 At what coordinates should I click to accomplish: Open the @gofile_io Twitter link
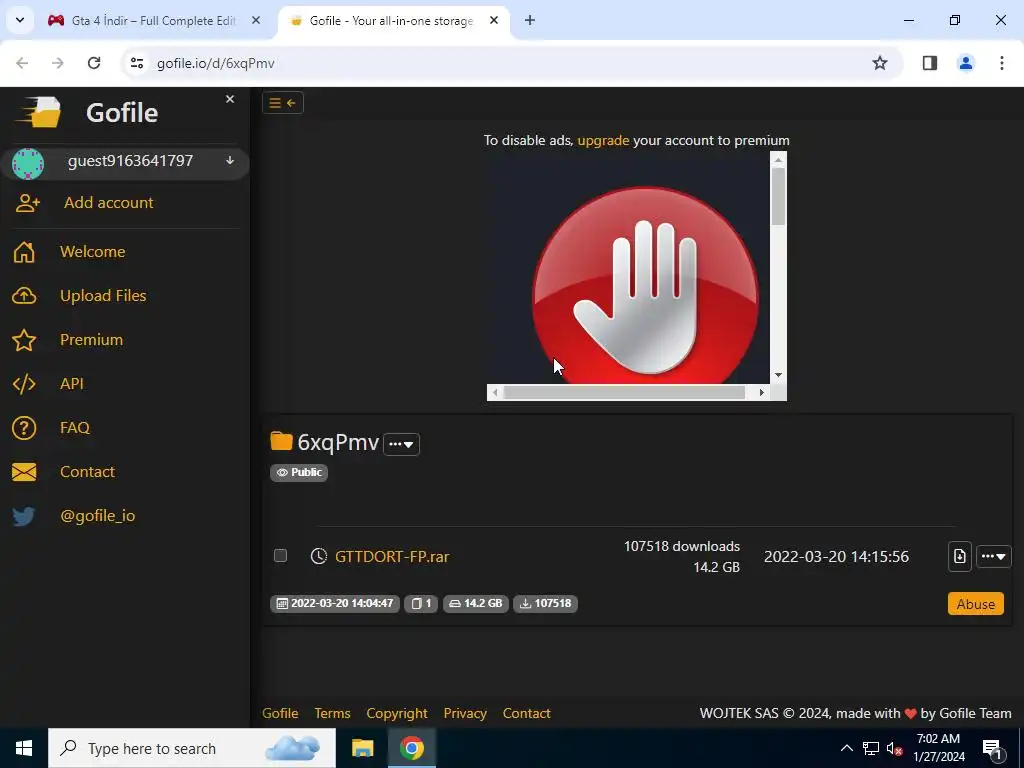pos(97,515)
